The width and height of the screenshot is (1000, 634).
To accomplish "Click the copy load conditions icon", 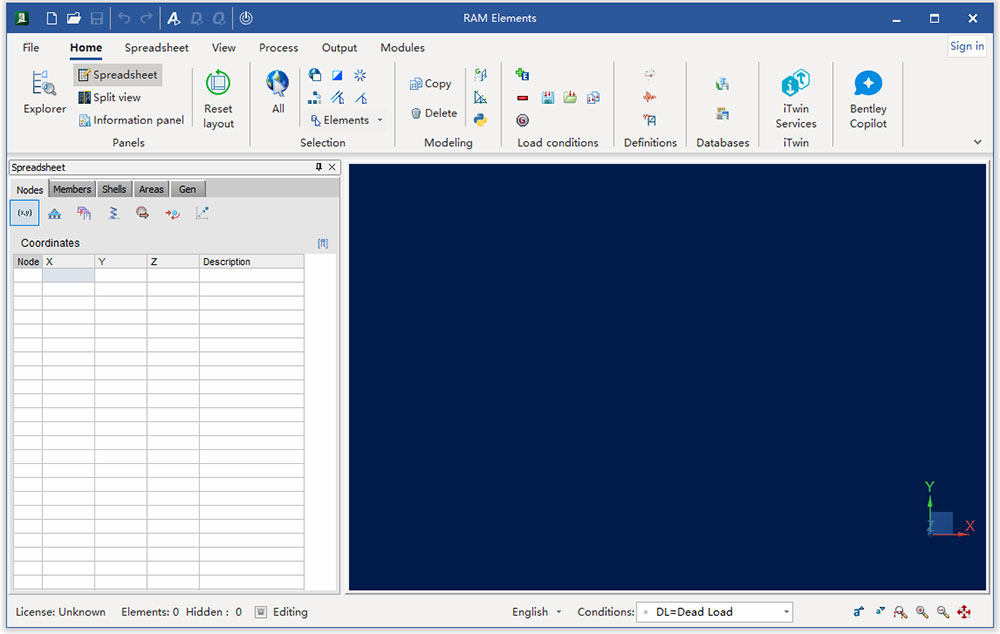I will point(593,98).
